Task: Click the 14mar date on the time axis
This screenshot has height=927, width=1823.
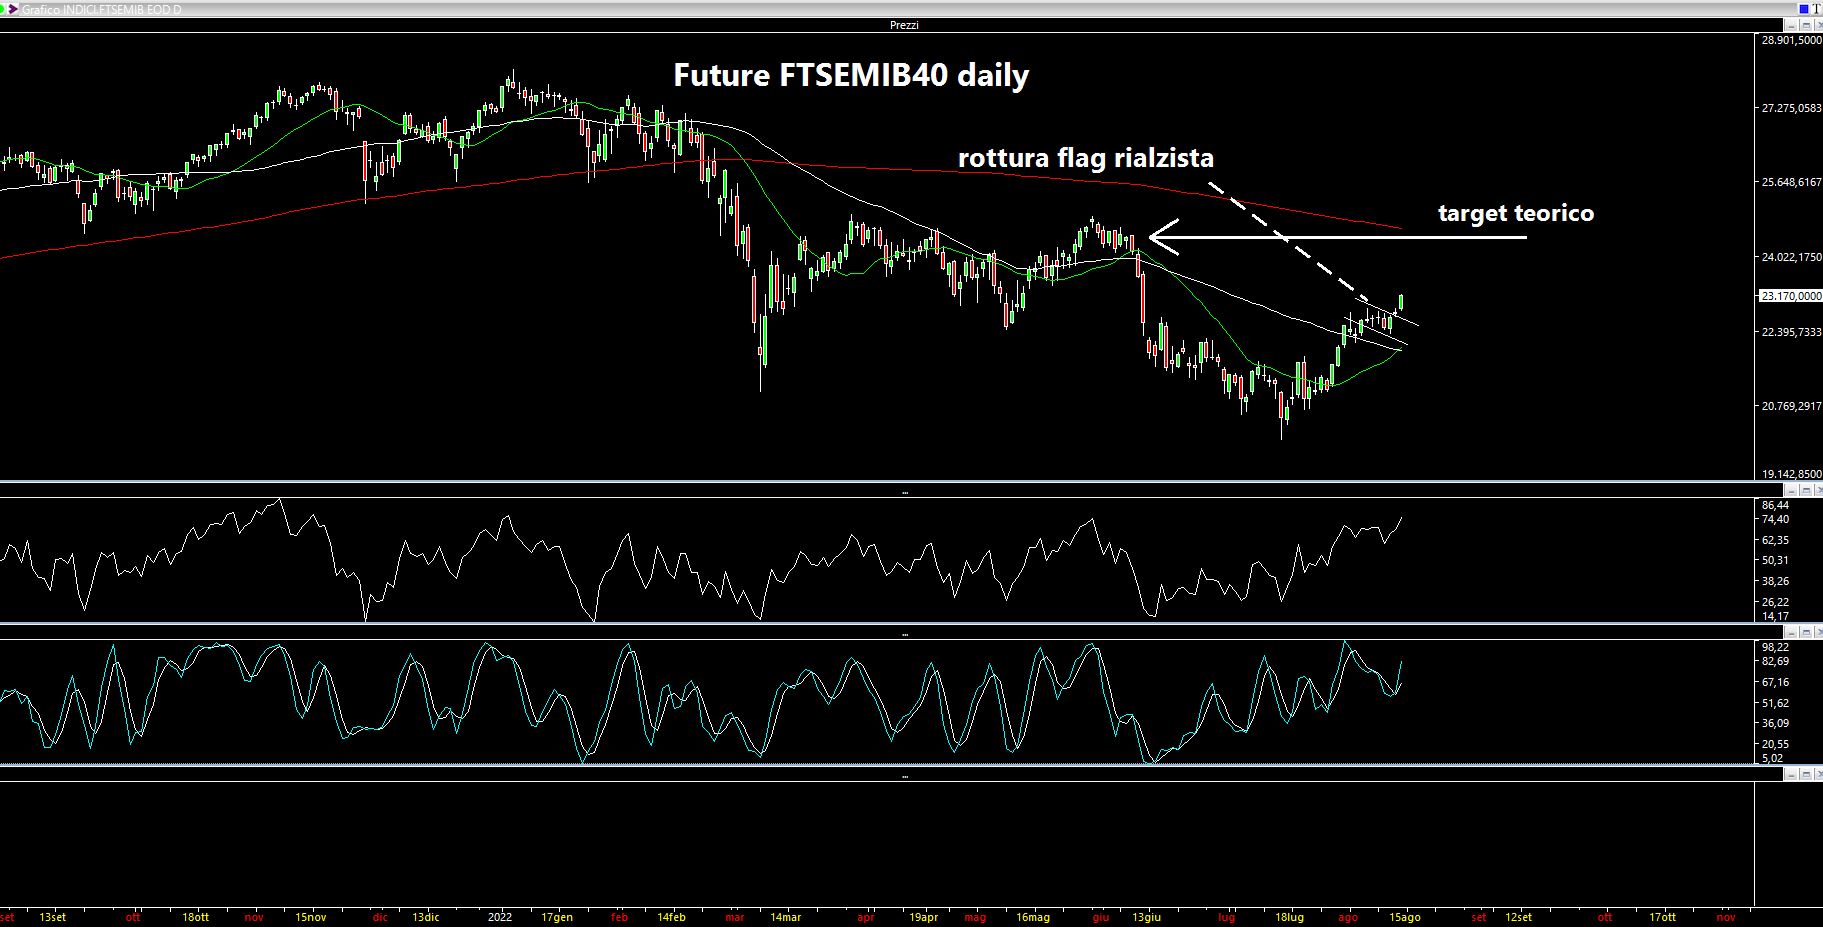Action: (x=786, y=917)
